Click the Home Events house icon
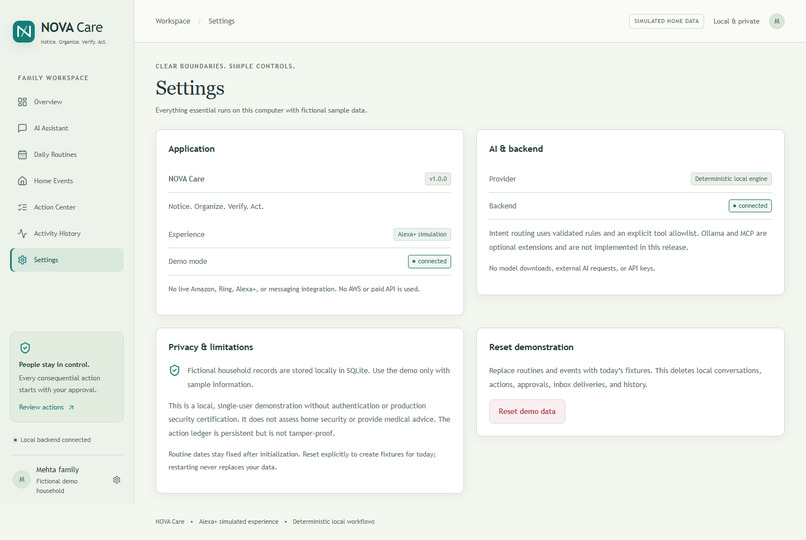The image size is (806, 540). (22, 181)
